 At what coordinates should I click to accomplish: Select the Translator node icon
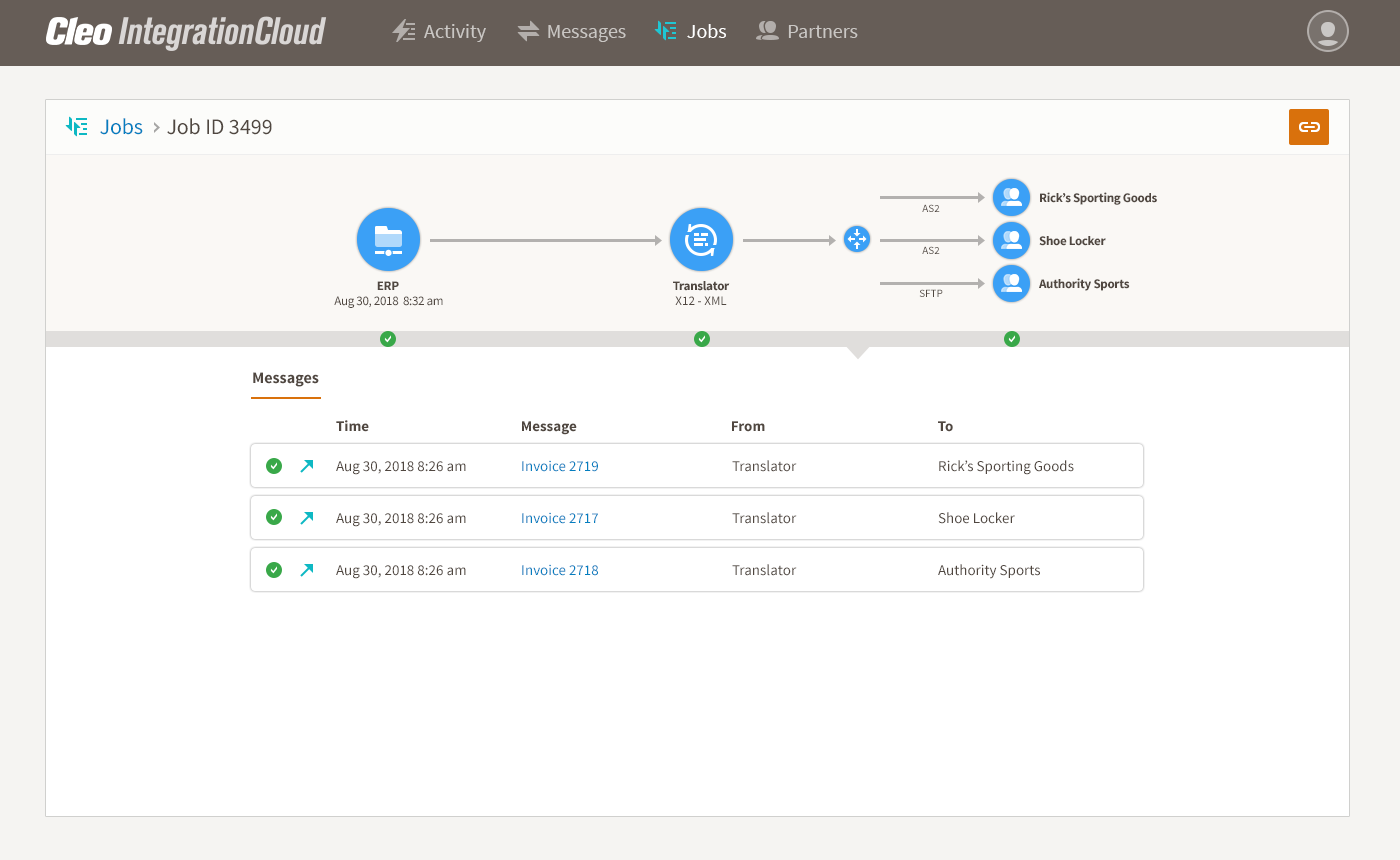[702, 240]
